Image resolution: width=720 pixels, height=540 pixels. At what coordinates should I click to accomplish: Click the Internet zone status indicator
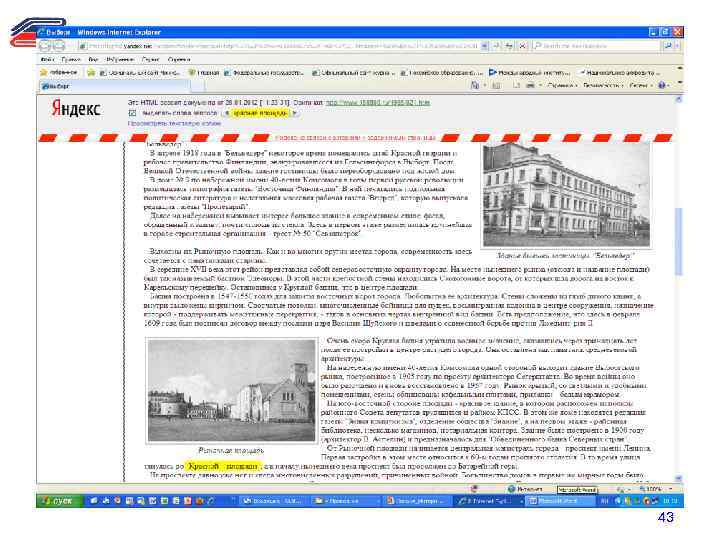[x=525, y=489]
